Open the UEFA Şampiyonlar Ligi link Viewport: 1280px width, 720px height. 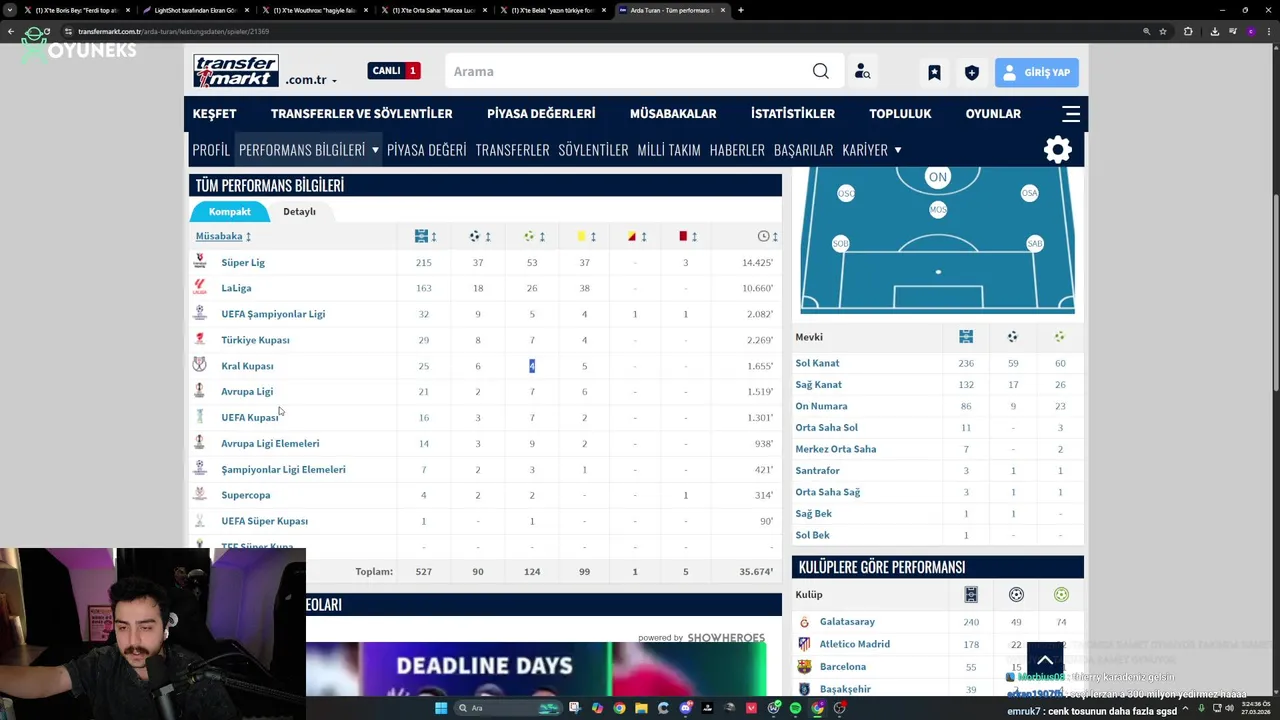pyautogui.click(x=273, y=314)
